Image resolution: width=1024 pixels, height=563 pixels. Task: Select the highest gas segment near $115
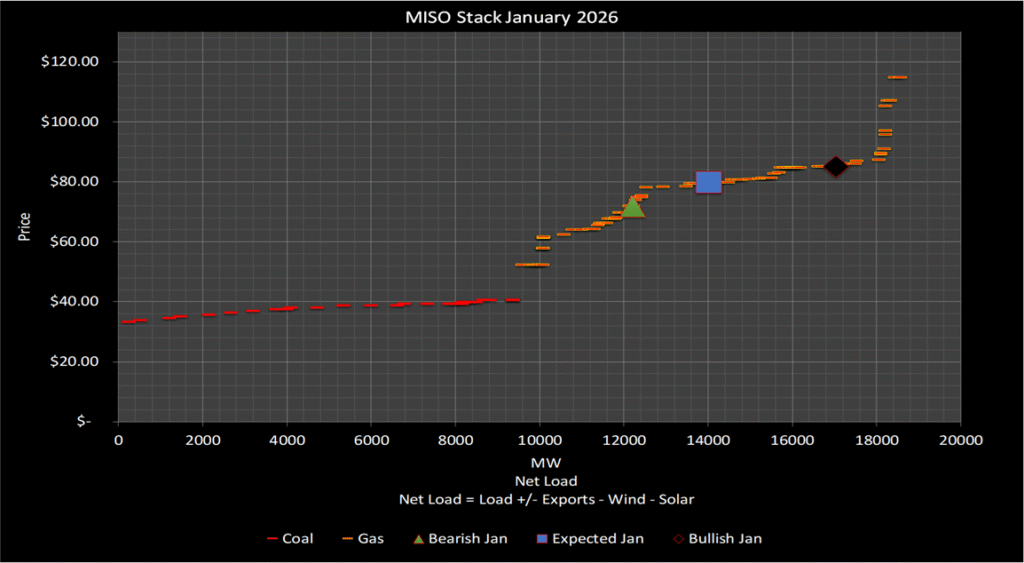click(x=897, y=77)
